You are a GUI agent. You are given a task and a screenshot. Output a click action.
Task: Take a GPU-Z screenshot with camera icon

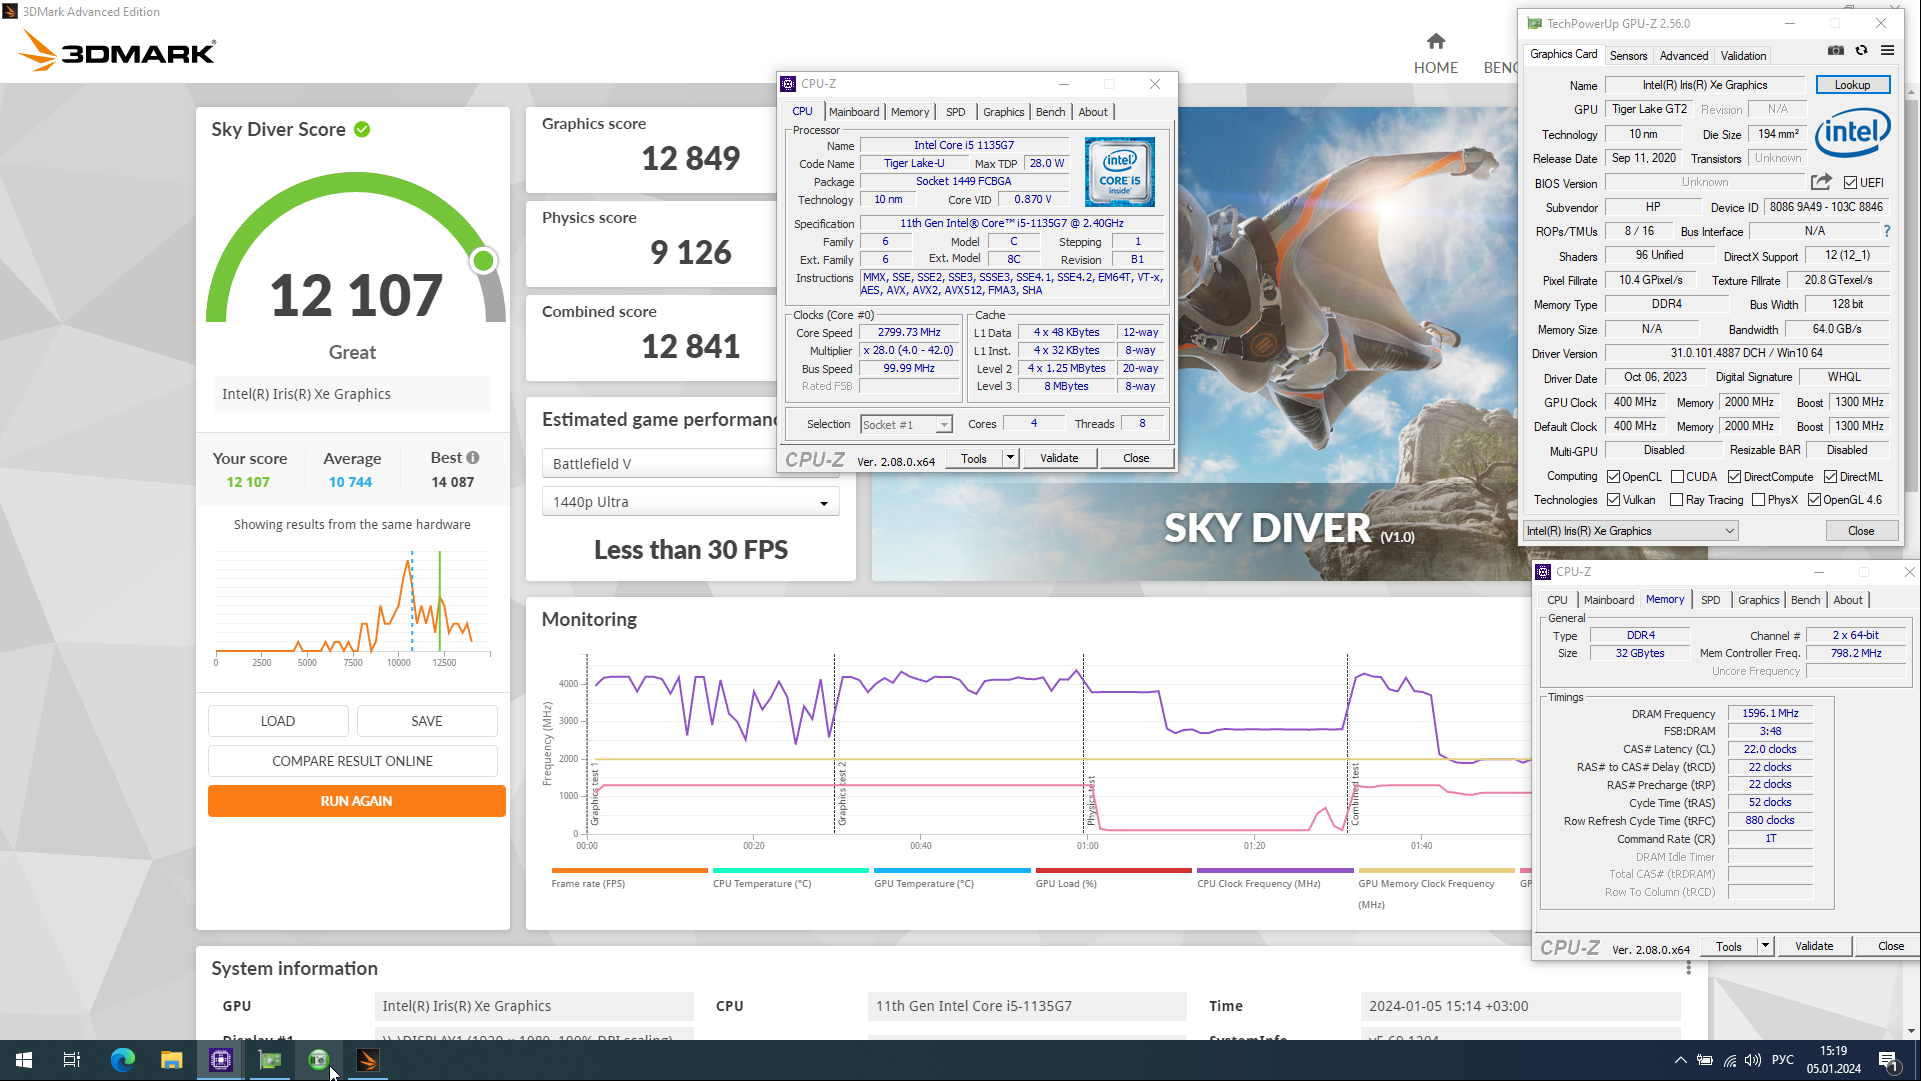[1836, 50]
